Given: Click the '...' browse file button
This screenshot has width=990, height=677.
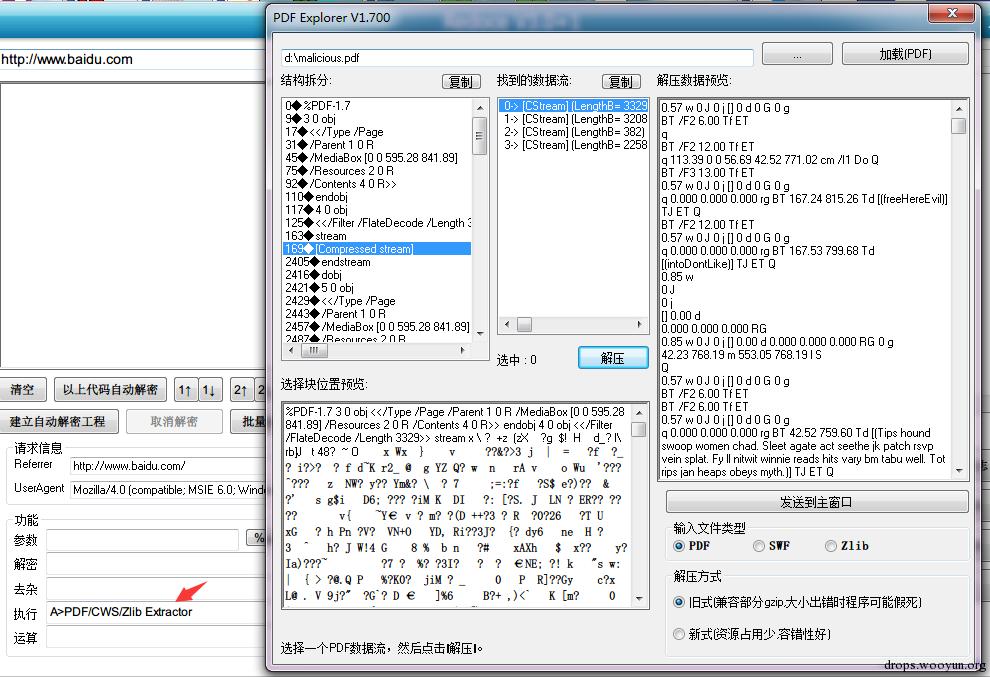Looking at the screenshot, I should [796, 55].
